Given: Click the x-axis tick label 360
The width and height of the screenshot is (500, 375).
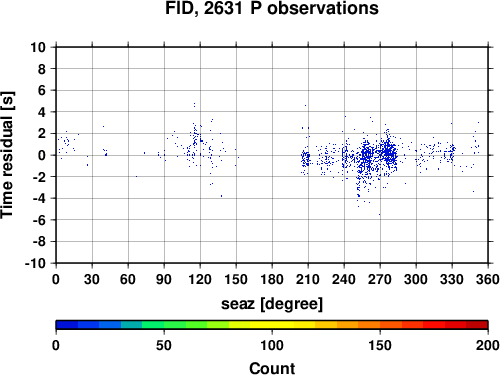Looking at the screenshot, I should click(x=488, y=279).
